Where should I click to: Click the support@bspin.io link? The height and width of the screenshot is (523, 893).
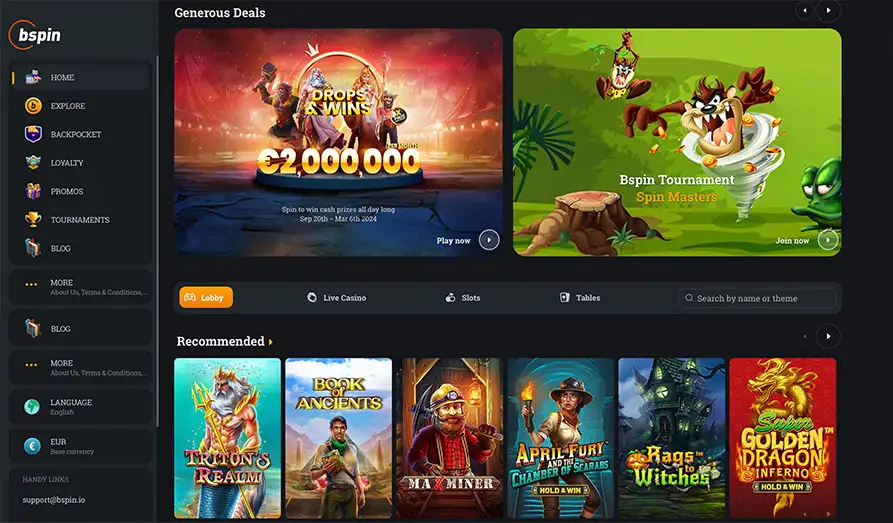coord(54,500)
